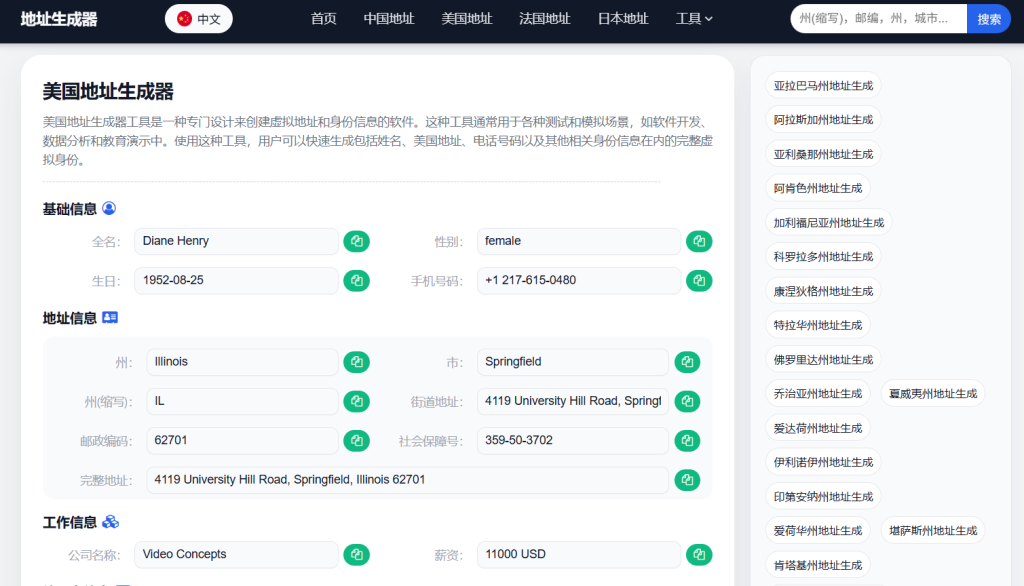Image resolution: width=1024 pixels, height=586 pixels.
Task: Switch the language using 中文 selector
Action: [x=198, y=18]
